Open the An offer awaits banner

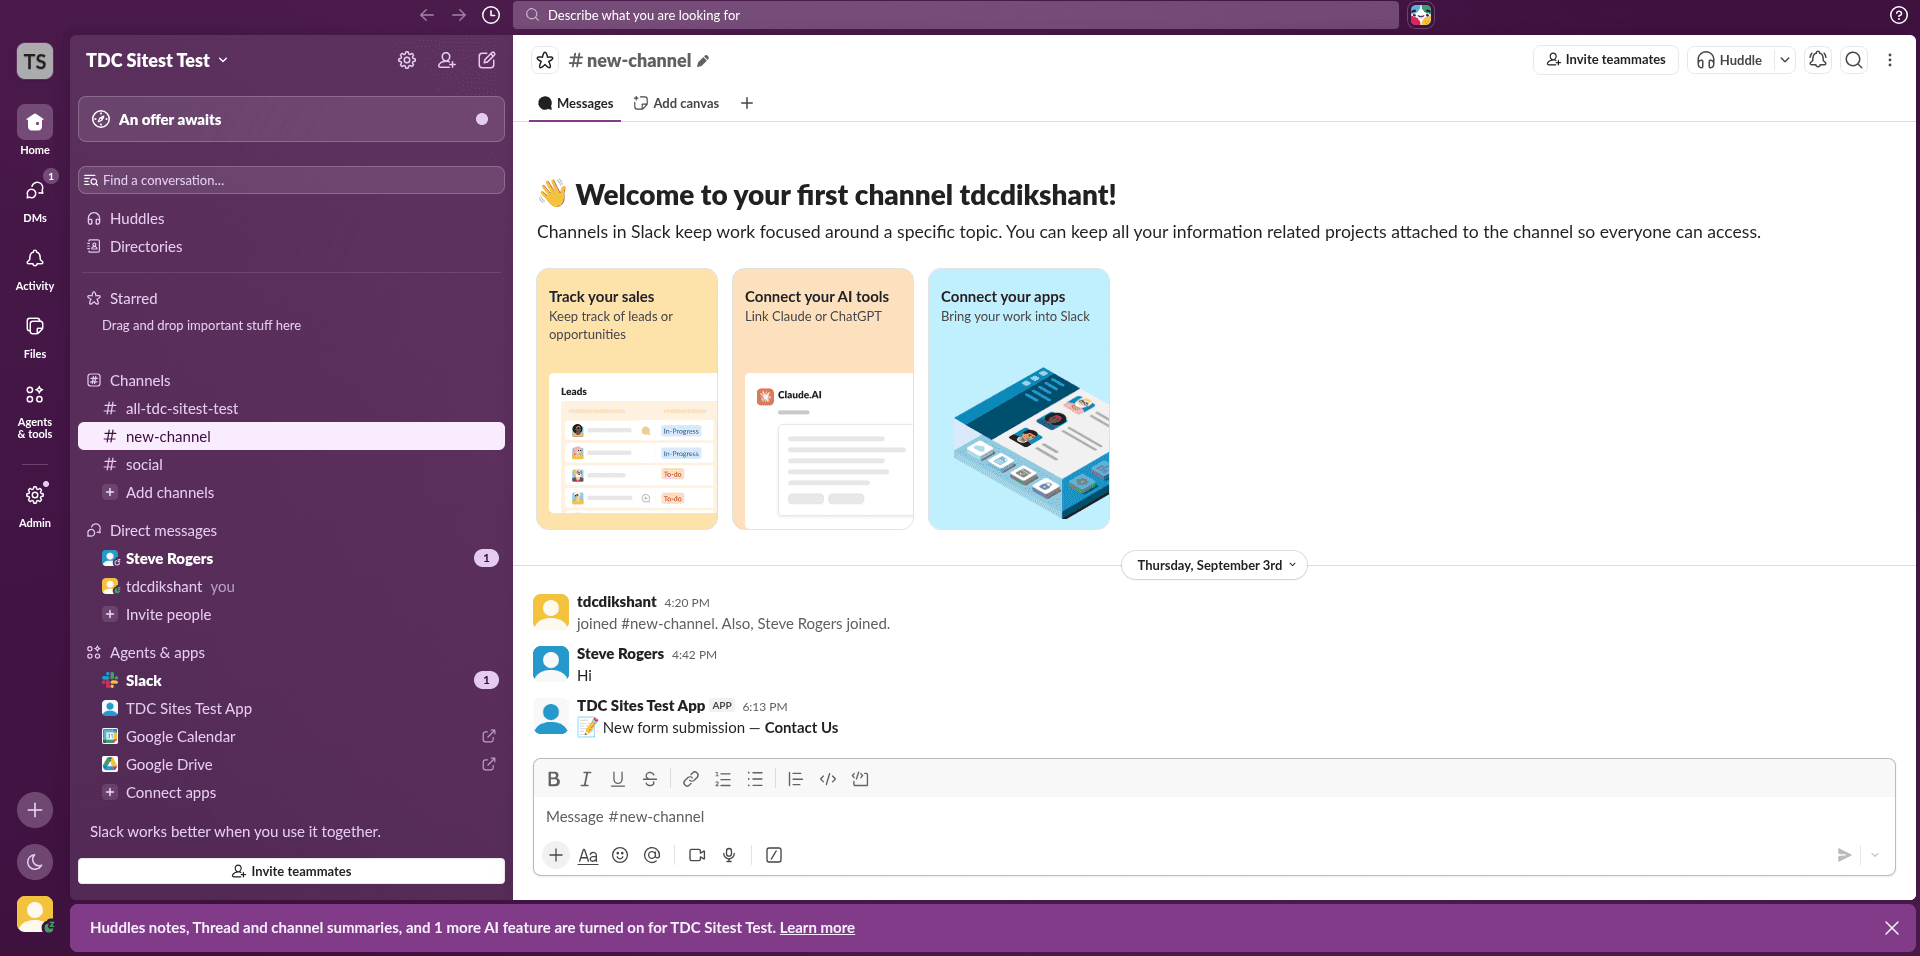(291, 119)
